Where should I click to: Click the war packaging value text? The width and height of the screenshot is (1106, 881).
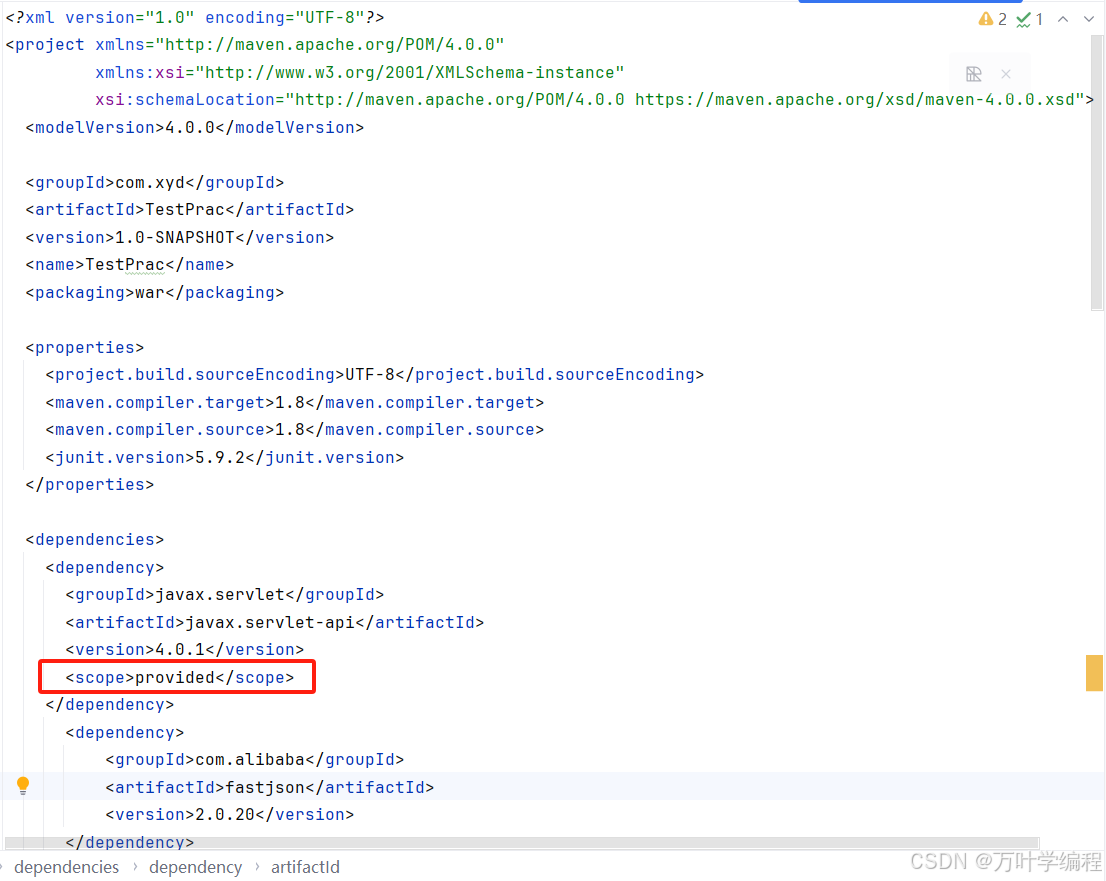point(149,292)
